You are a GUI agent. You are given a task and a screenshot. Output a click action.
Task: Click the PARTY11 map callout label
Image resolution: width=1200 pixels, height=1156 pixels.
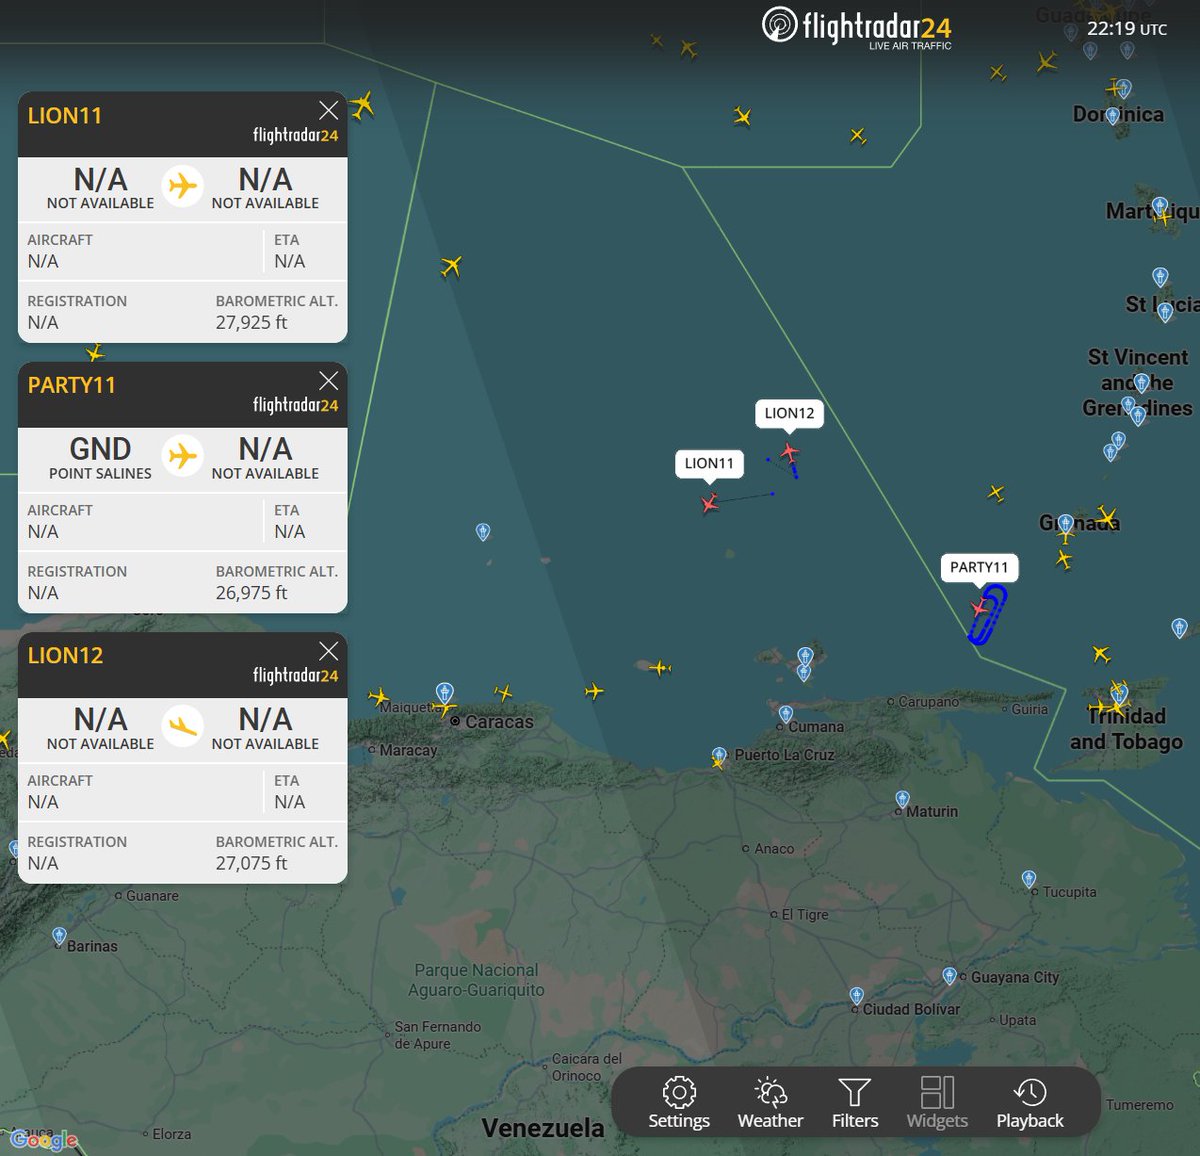[x=979, y=567]
